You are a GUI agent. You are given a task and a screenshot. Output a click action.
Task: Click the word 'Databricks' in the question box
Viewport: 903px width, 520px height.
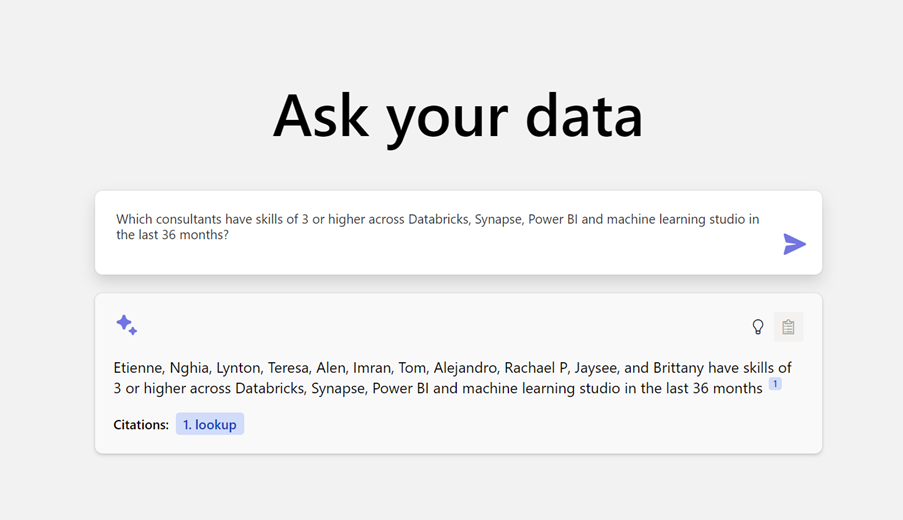(437, 219)
